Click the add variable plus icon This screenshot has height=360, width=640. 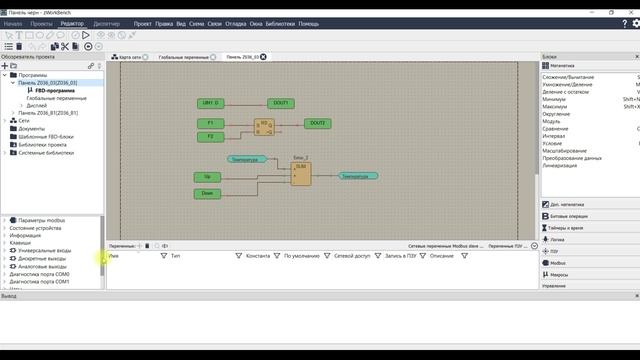(x=140, y=246)
